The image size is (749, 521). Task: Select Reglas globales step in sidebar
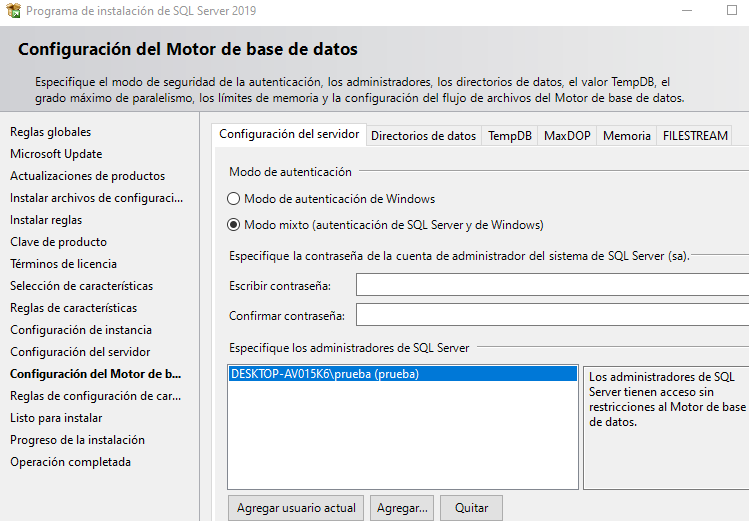50,132
